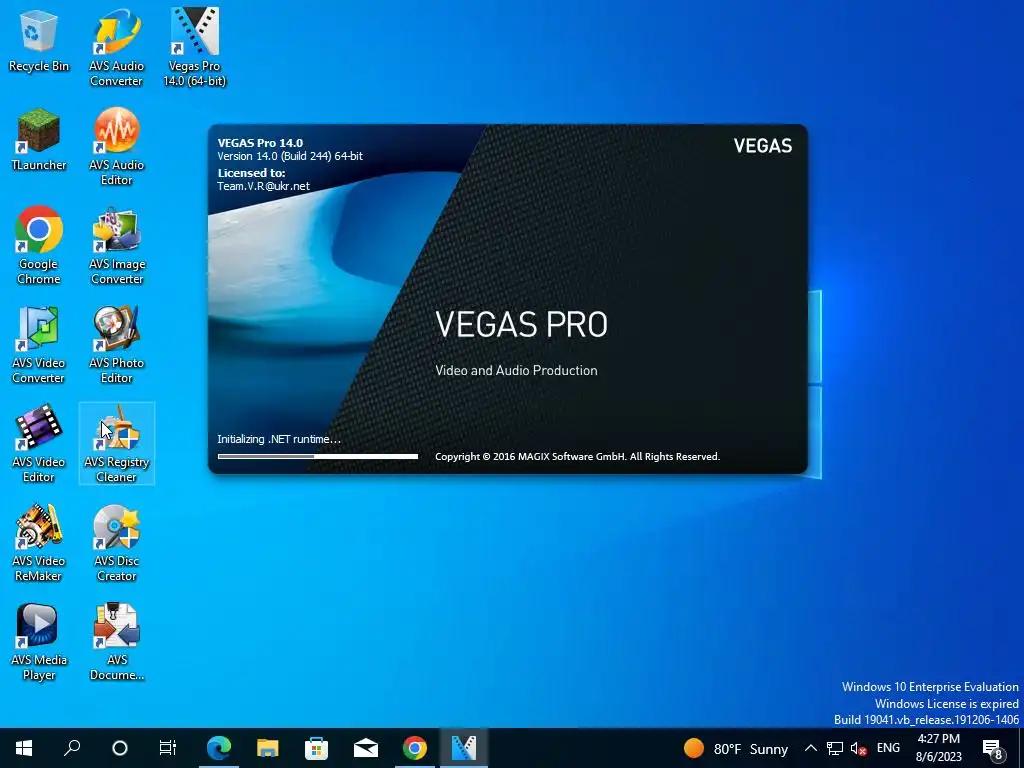Screen dimensions: 1024x768
Task: Open the network status tray icon
Action: pyautogui.click(x=835, y=748)
